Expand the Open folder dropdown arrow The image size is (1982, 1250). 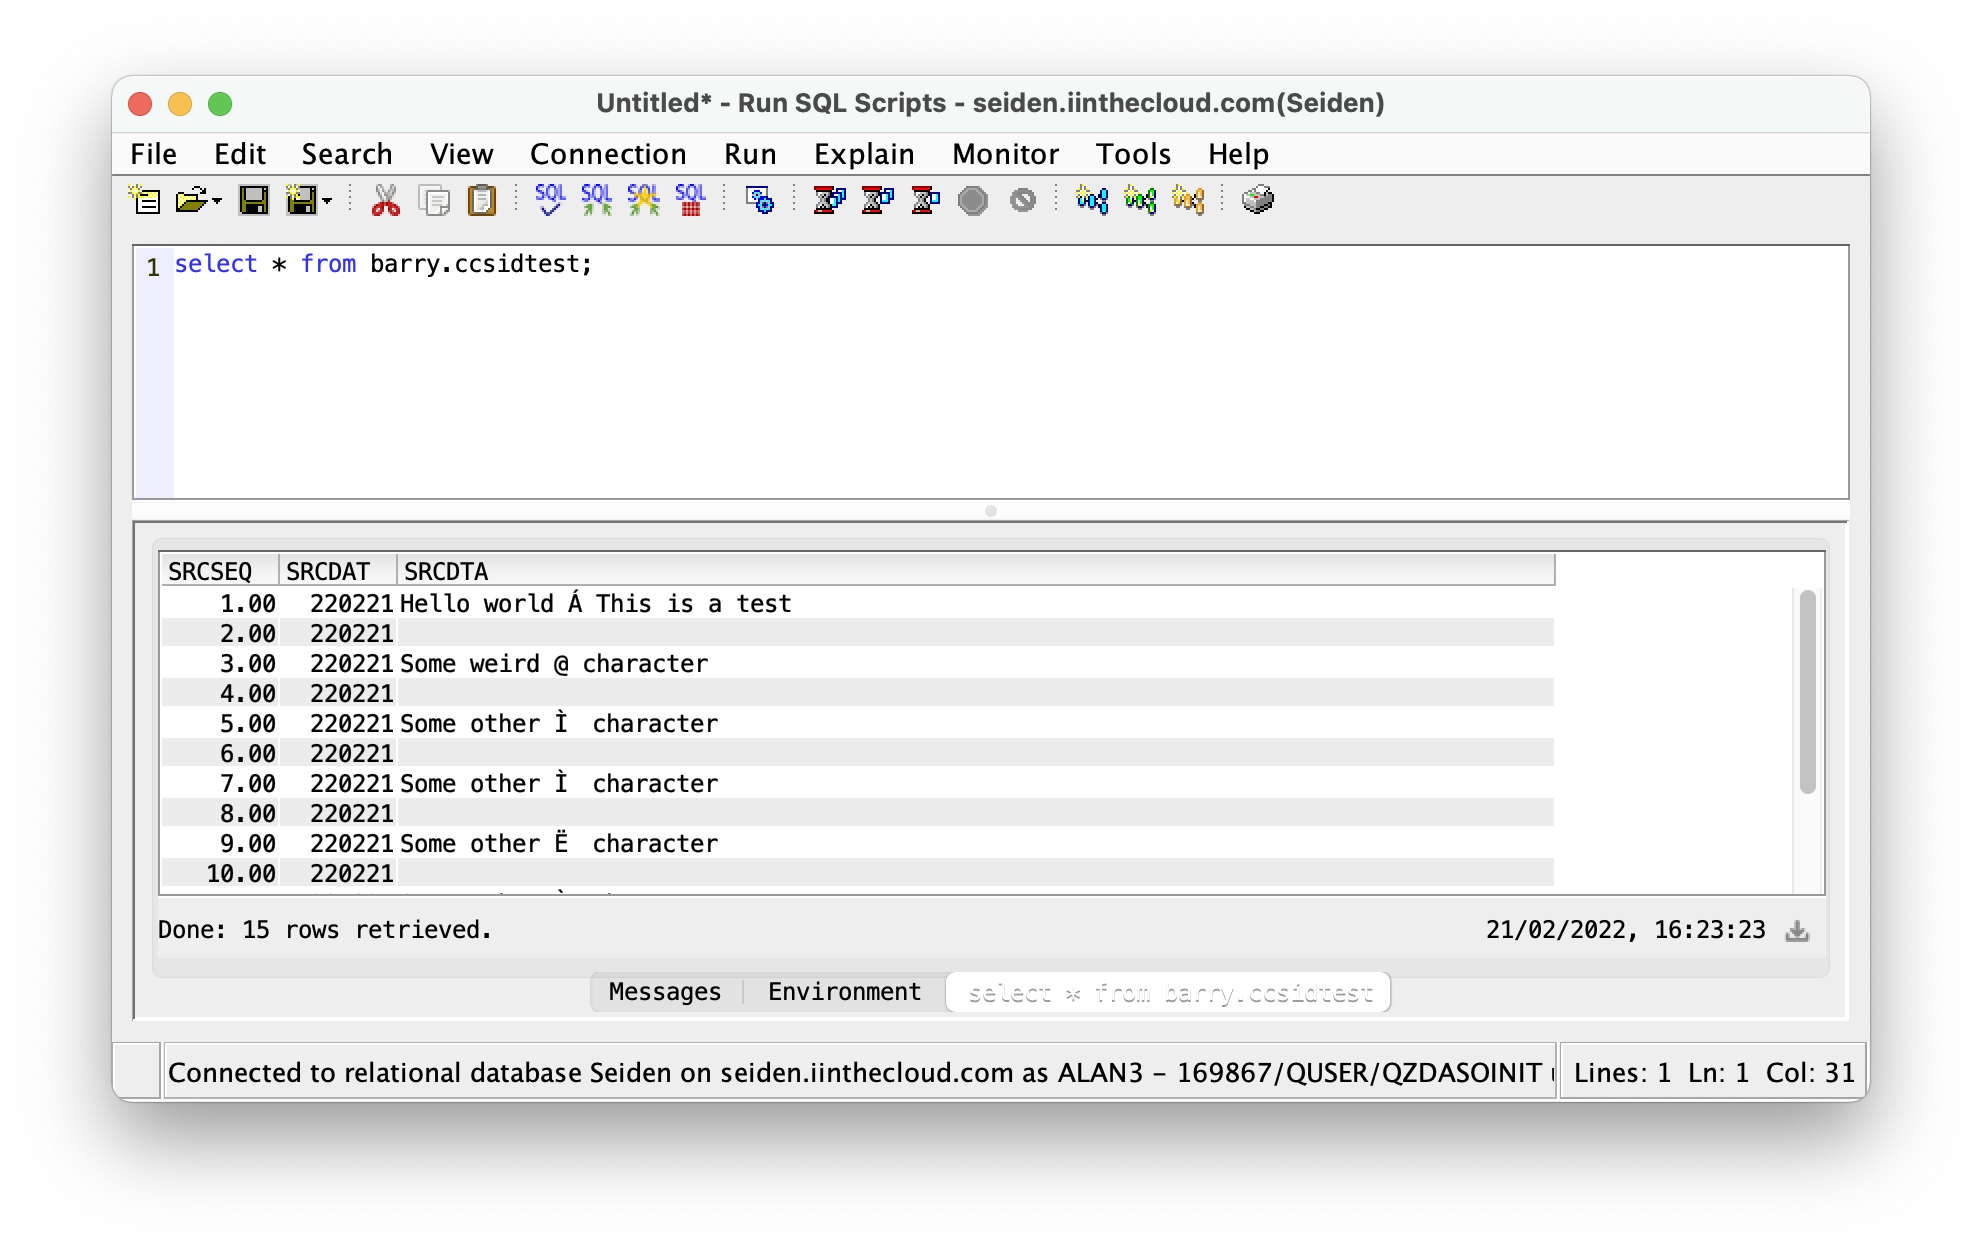click(218, 201)
